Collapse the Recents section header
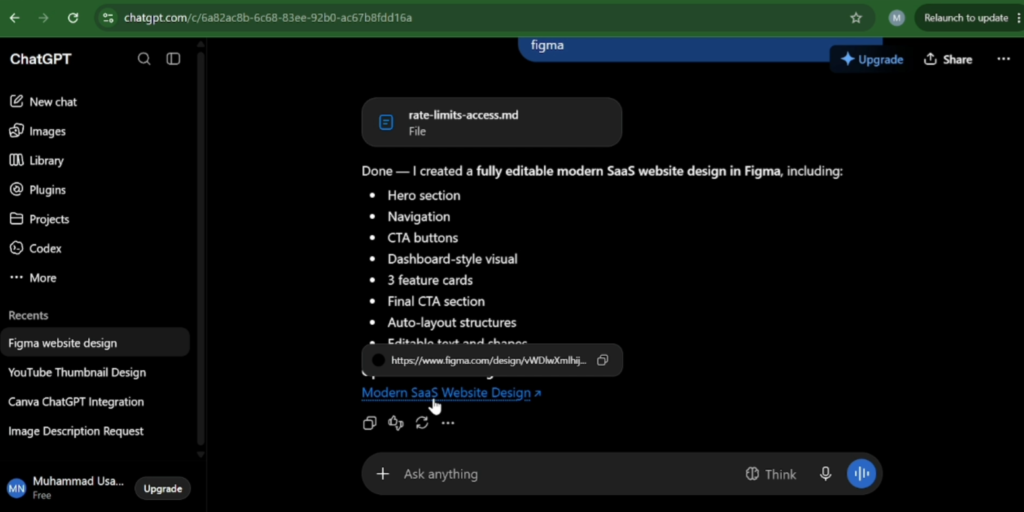The image size is (1024, 512). point(28,315)
